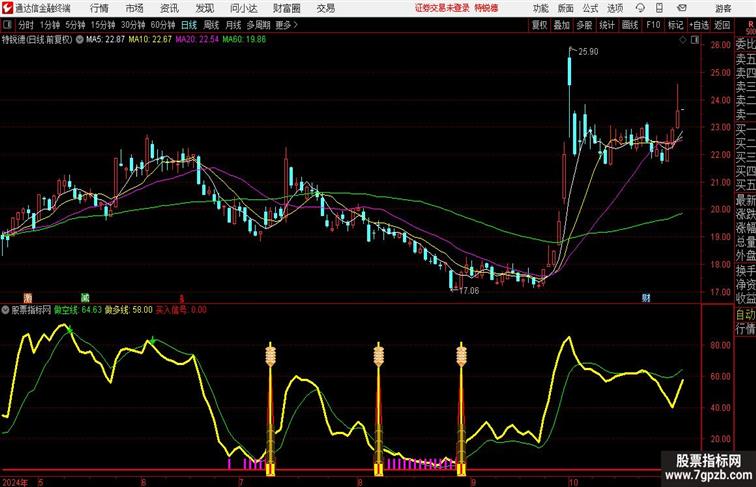
Task: Click the 游客 guest account label
Action: pos(723,8)
